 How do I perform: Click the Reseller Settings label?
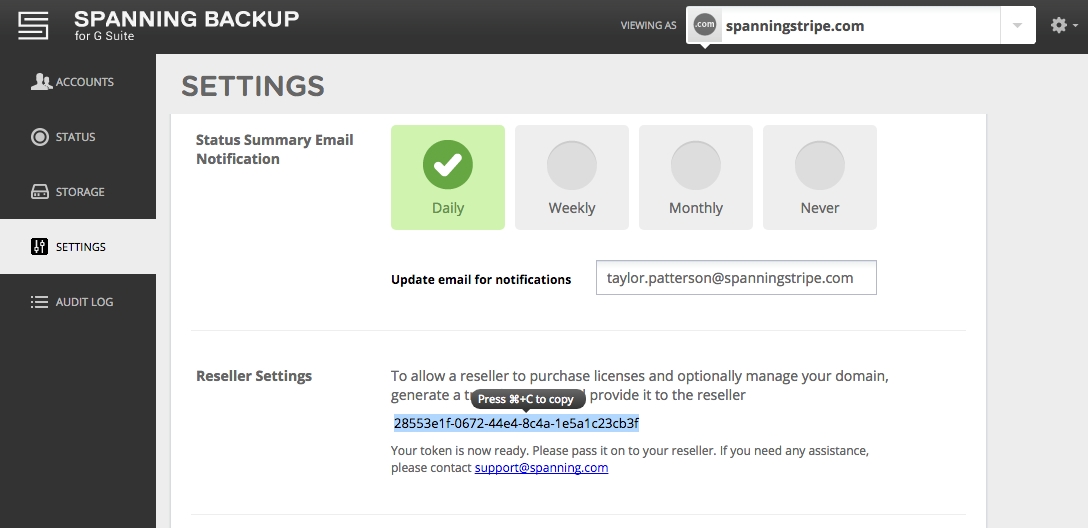(x=254, y=376)
